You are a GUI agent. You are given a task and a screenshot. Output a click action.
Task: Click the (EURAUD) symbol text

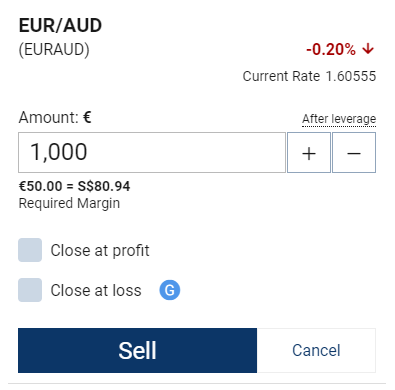pos(54,50)
